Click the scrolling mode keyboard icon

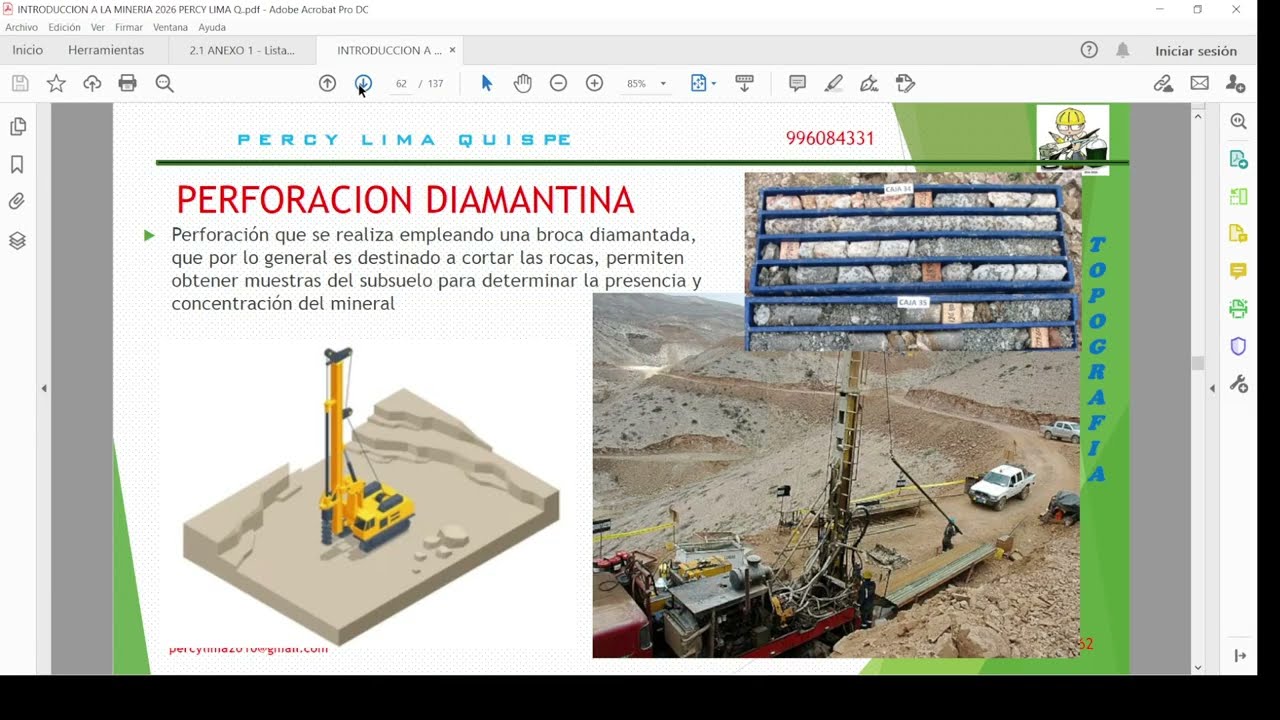pos(744,84)
